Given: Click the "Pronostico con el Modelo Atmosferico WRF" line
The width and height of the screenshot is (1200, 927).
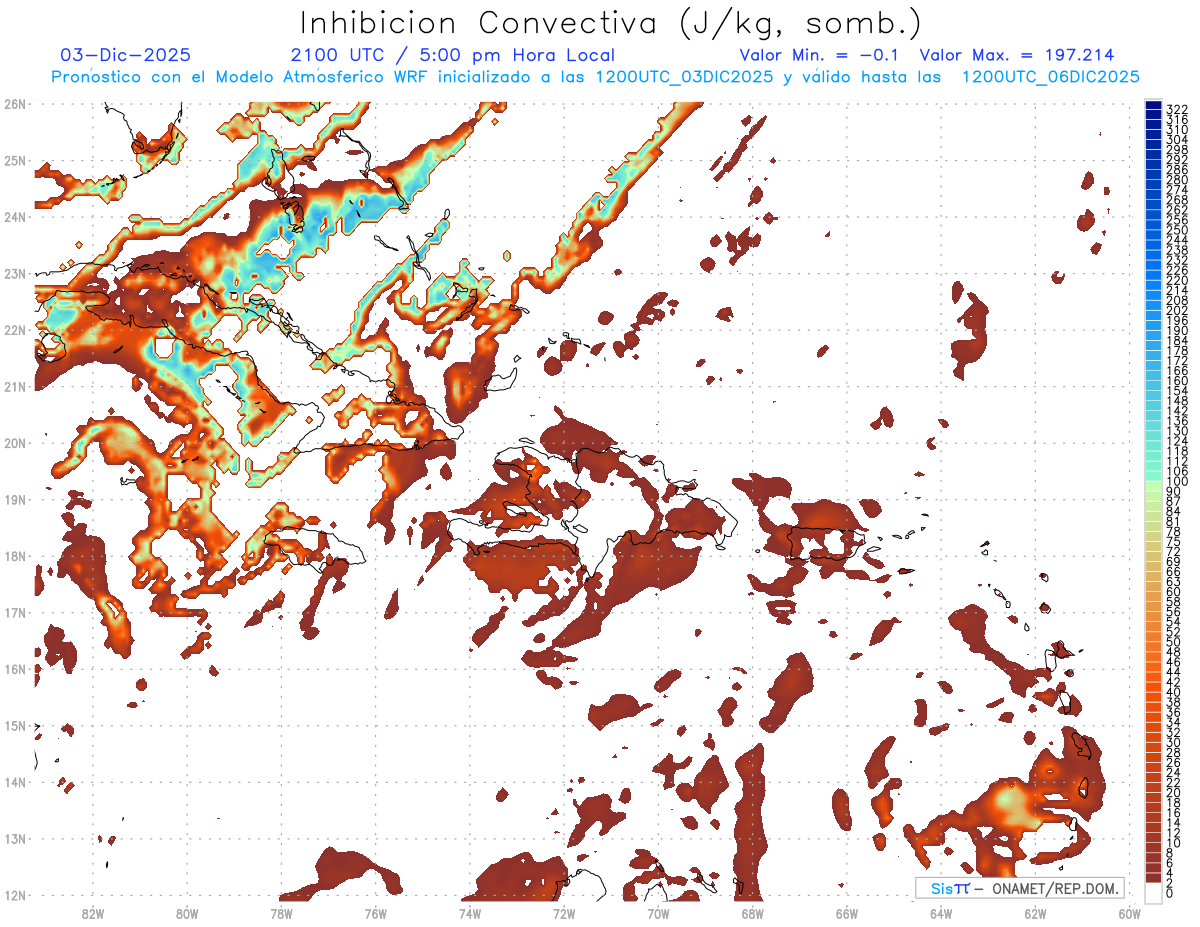Looking at the screenshot, I should pyautogui.click(x=595, y=77).
